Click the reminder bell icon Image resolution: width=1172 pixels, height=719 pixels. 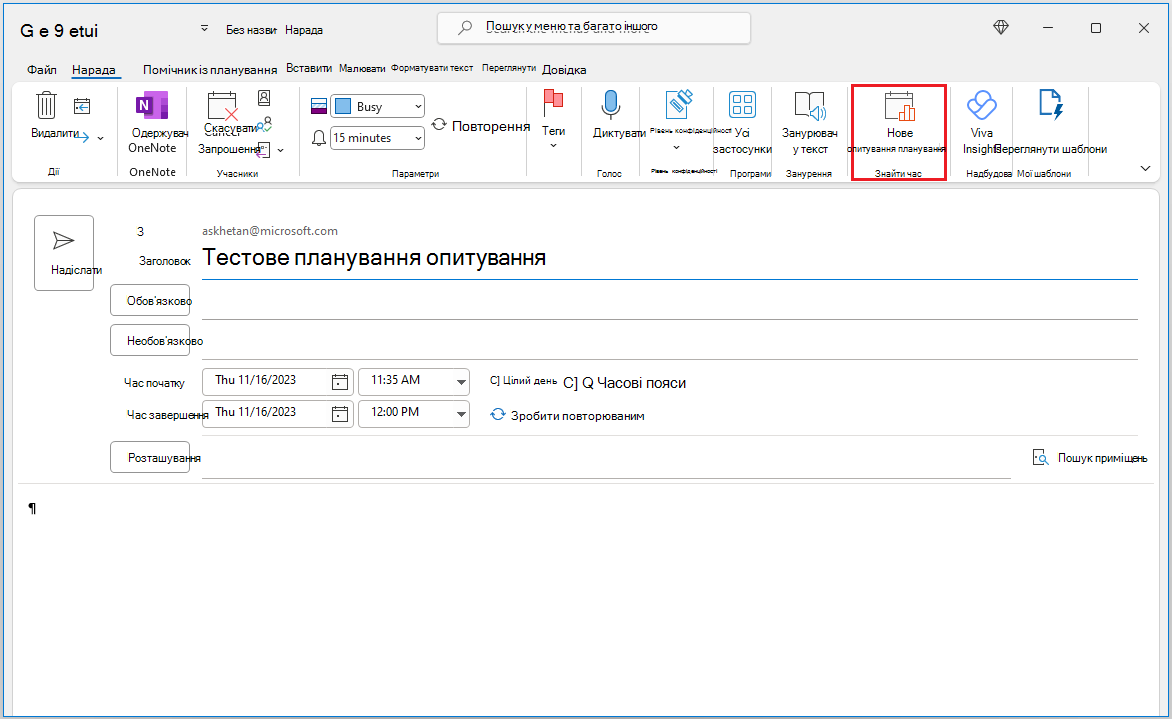[319, 138]
